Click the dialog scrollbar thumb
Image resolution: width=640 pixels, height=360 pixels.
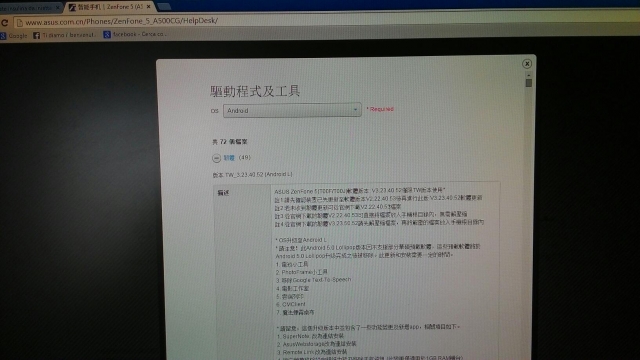click(x=529, y=83)
